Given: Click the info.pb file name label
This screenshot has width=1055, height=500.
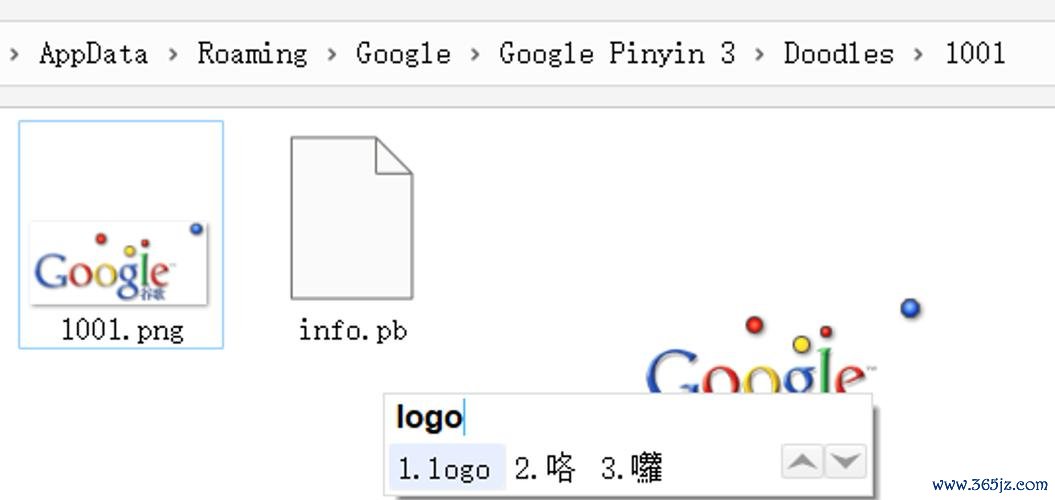Looking at the screenshot, I should [x=353, y=330].
